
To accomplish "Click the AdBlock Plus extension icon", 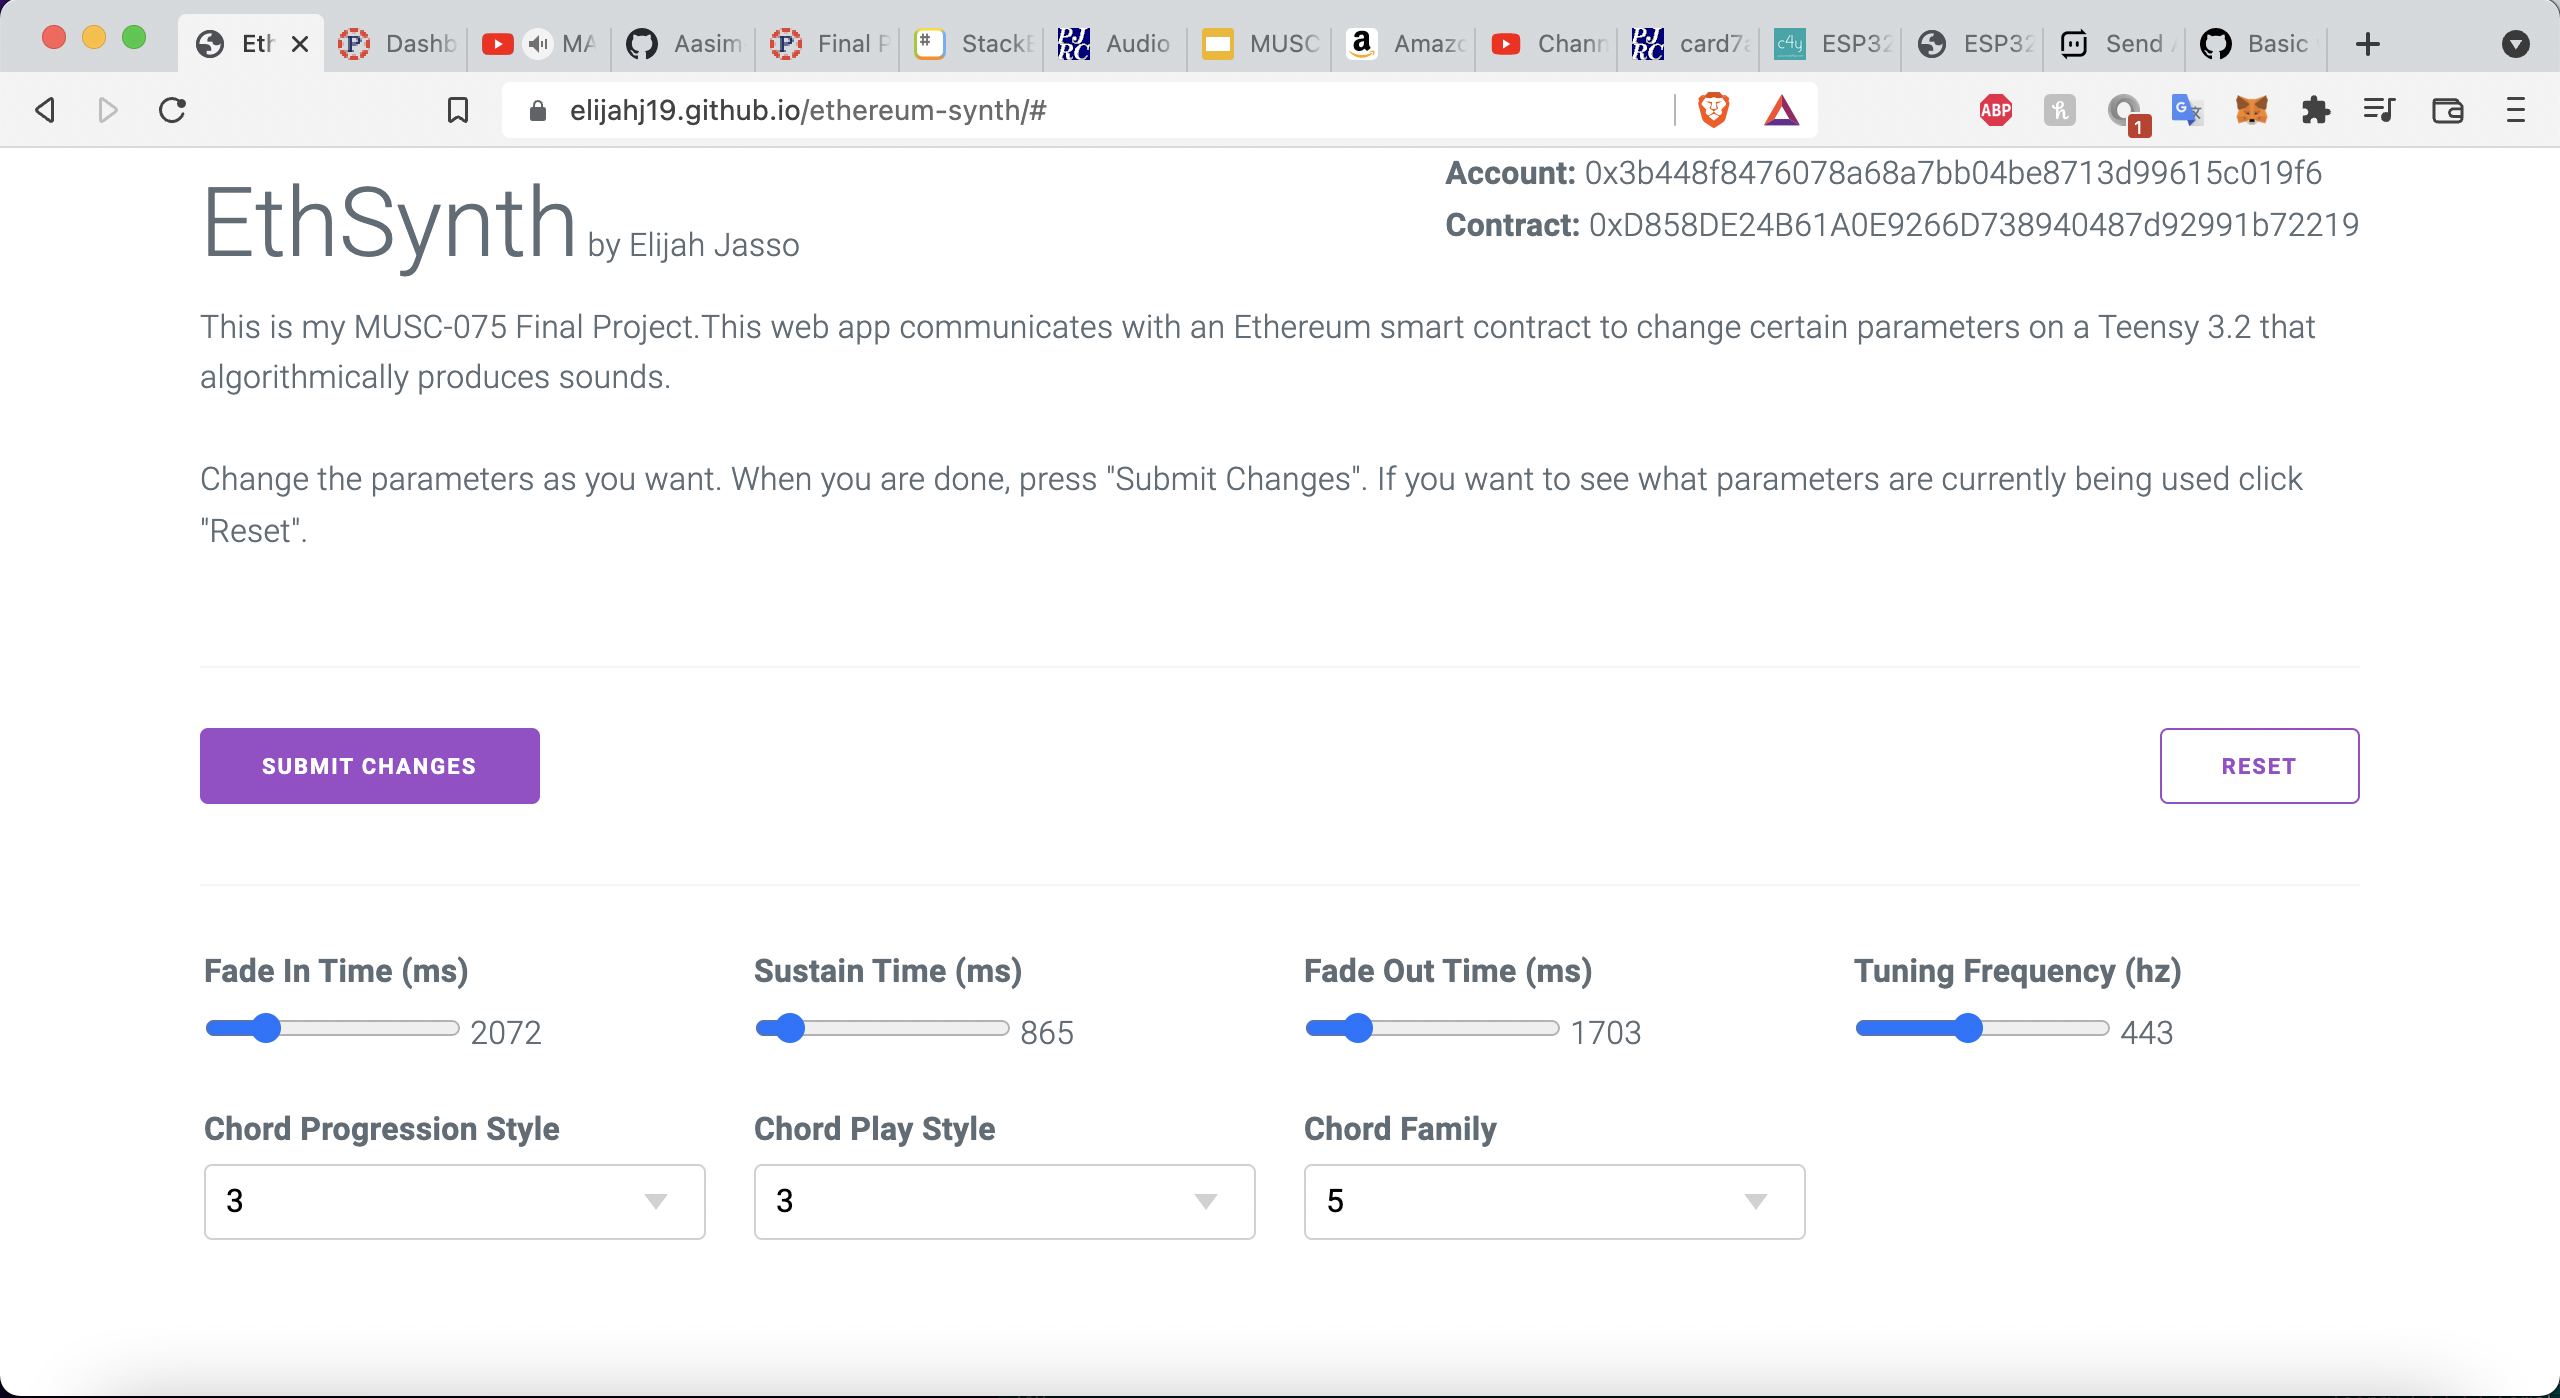I will tap(1995, 110).
